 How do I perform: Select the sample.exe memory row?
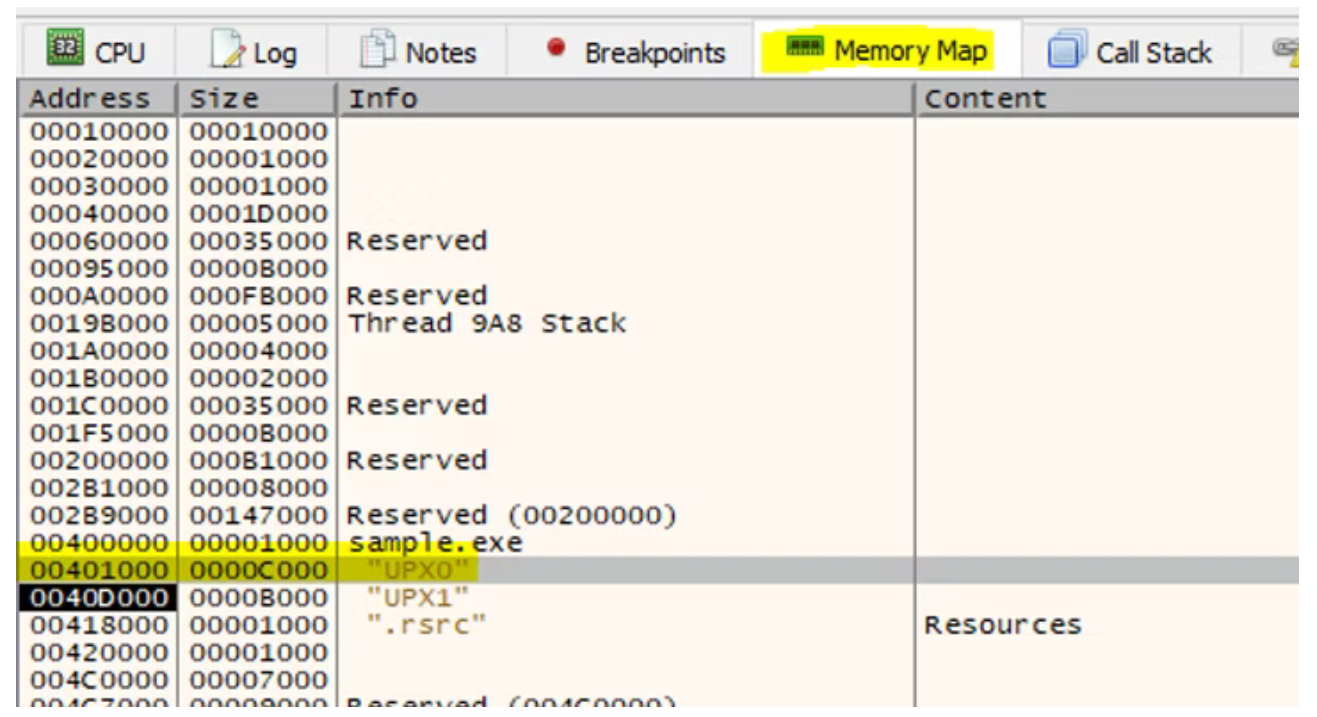pyautogui.click(x=435, y=543)
